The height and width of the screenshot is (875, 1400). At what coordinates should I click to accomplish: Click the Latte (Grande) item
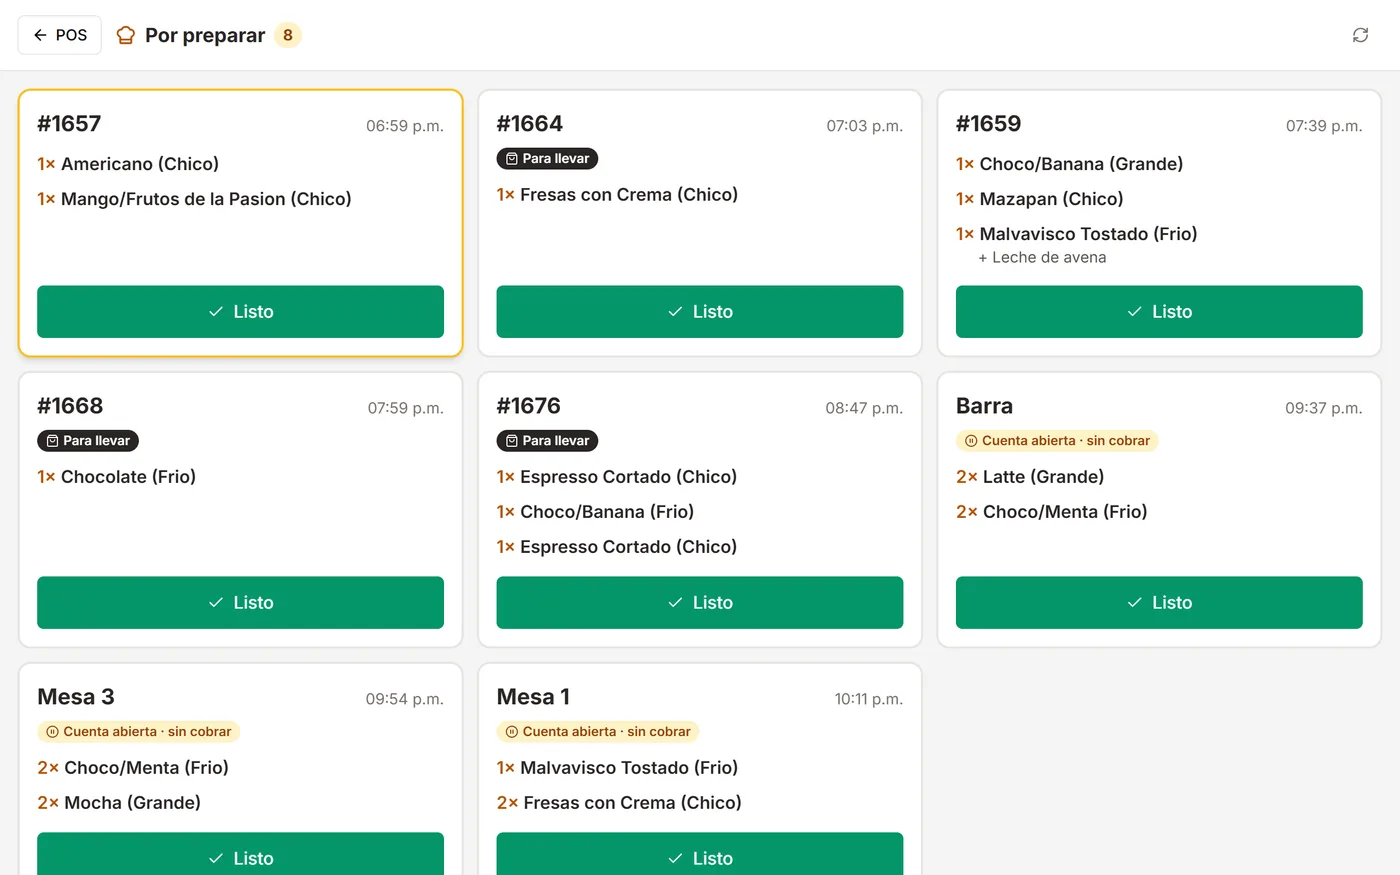coord(1043,477)
